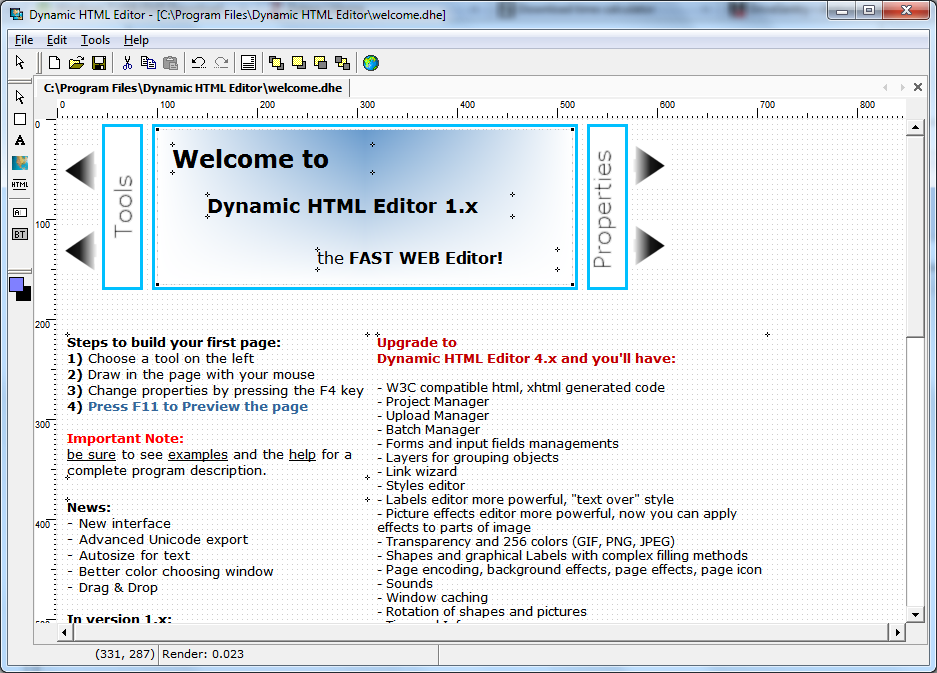The image size is (937, 673).
Task: Click the '- Drag & Drop' news entry
Action: (x=112, y=588)
